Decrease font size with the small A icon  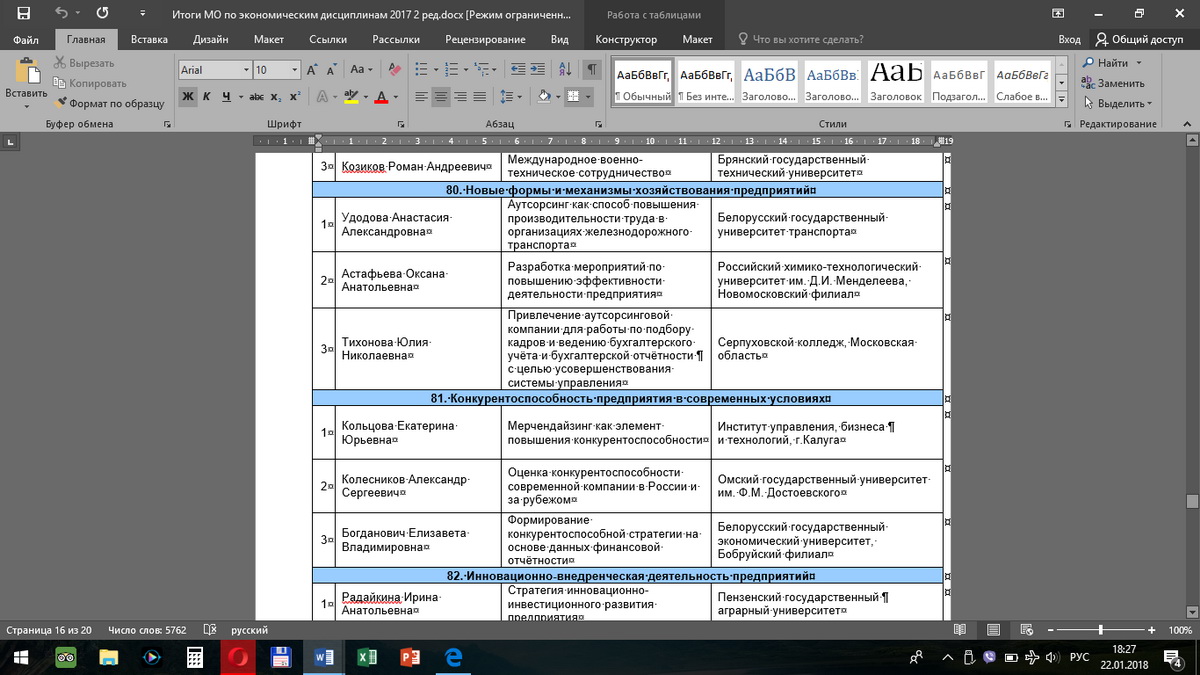click(331, 70)
